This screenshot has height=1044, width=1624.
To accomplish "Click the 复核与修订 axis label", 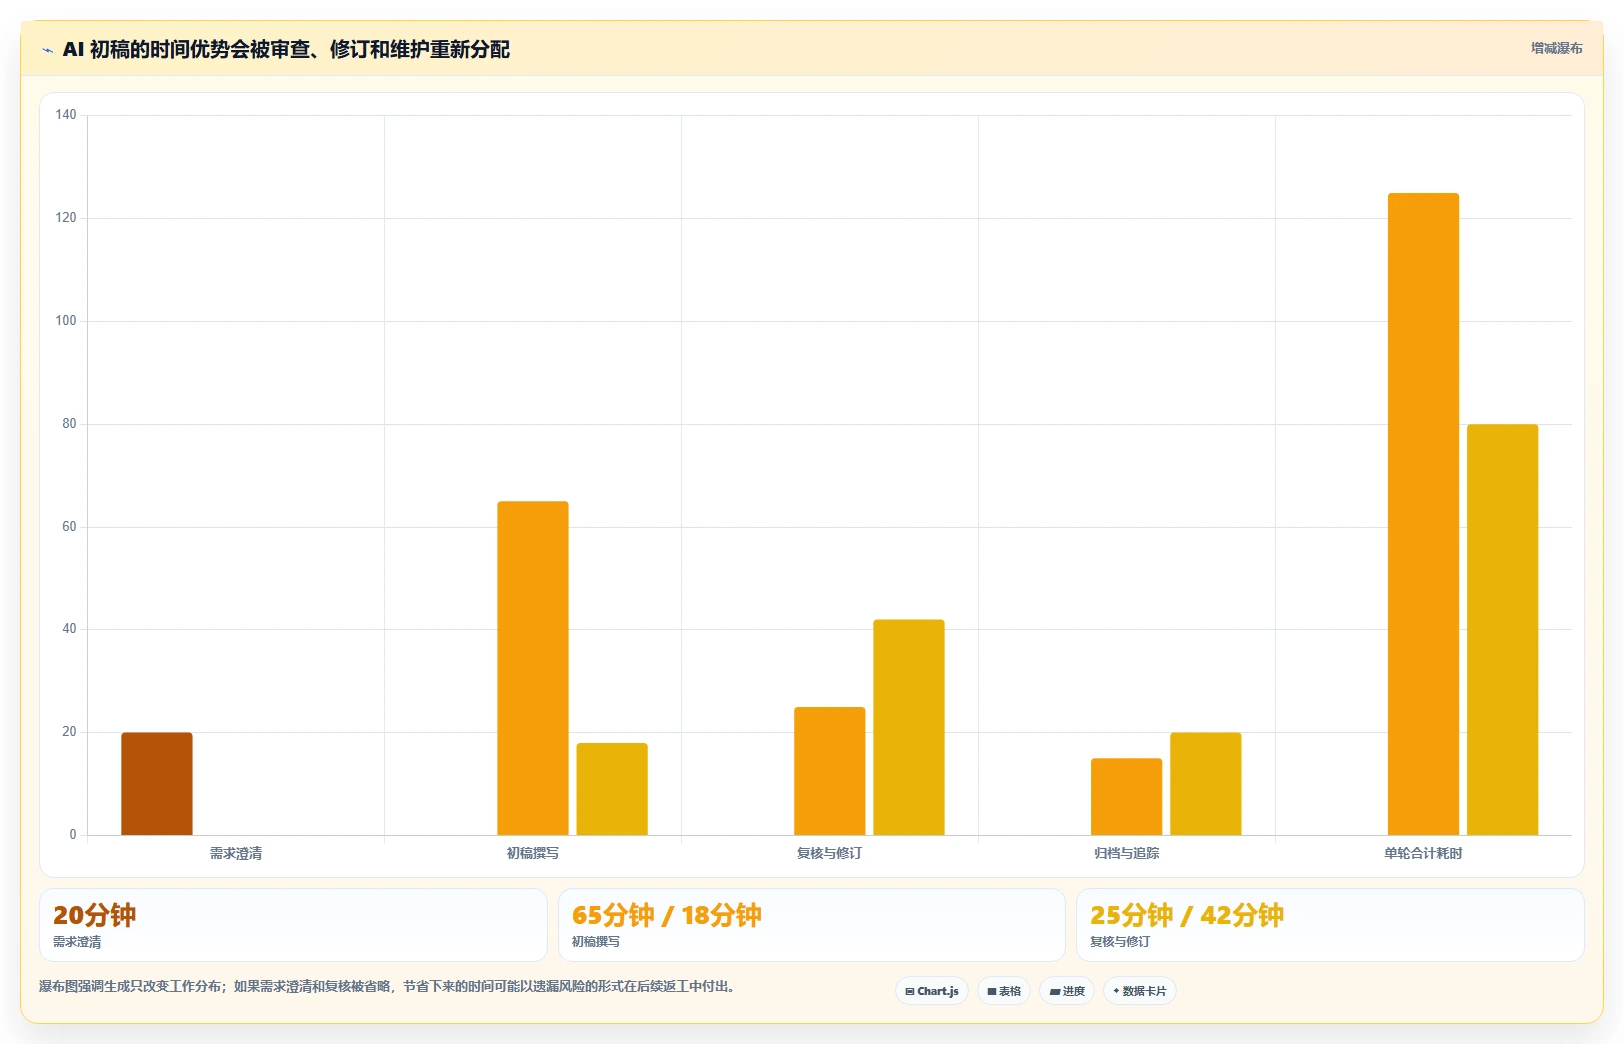I will [829, 853].
